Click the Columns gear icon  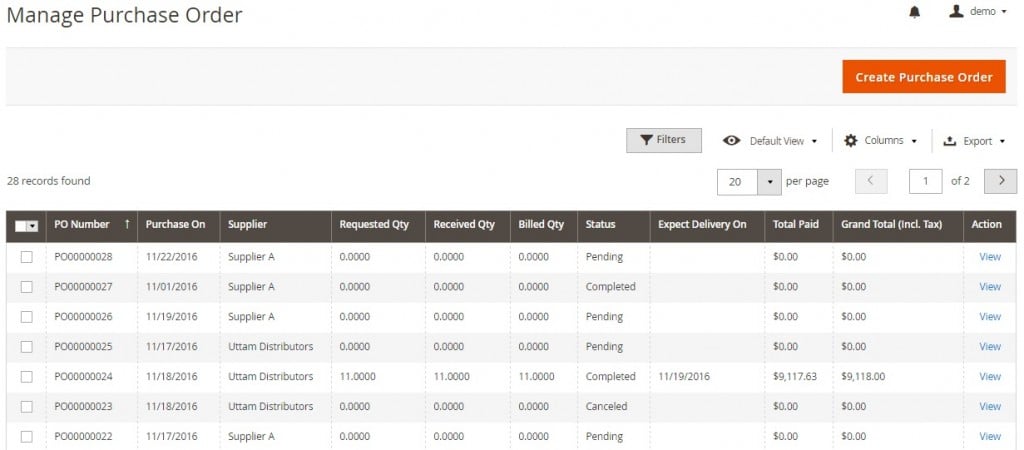click(x=851, y=141)
